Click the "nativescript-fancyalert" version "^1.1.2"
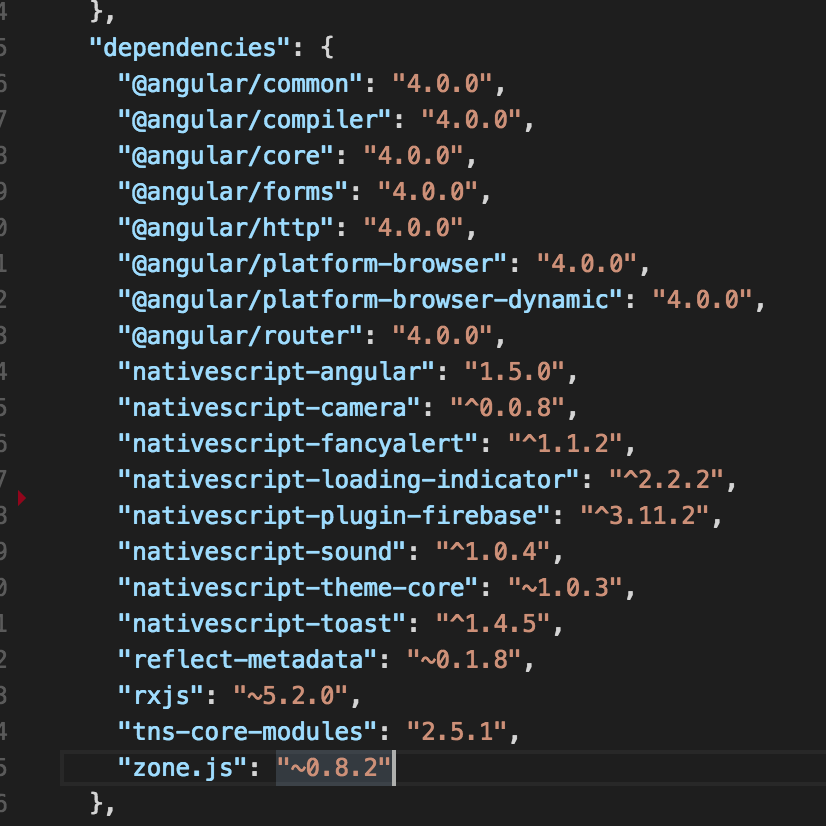 (x=565, y=443)
